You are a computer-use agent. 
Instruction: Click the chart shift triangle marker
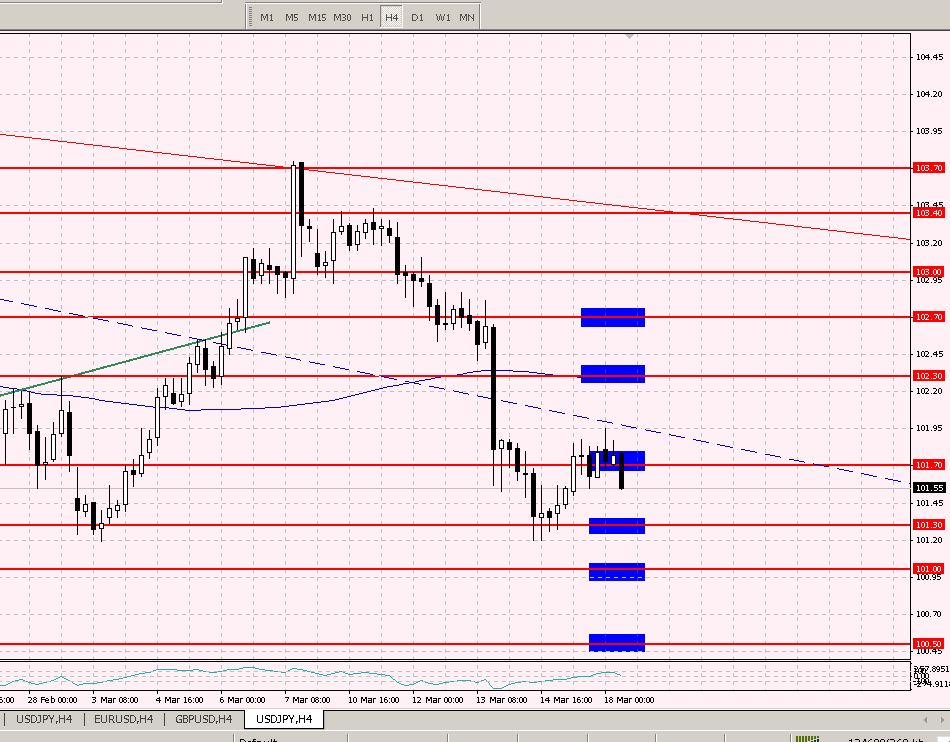pyautogui.click(x=630, y=37)
